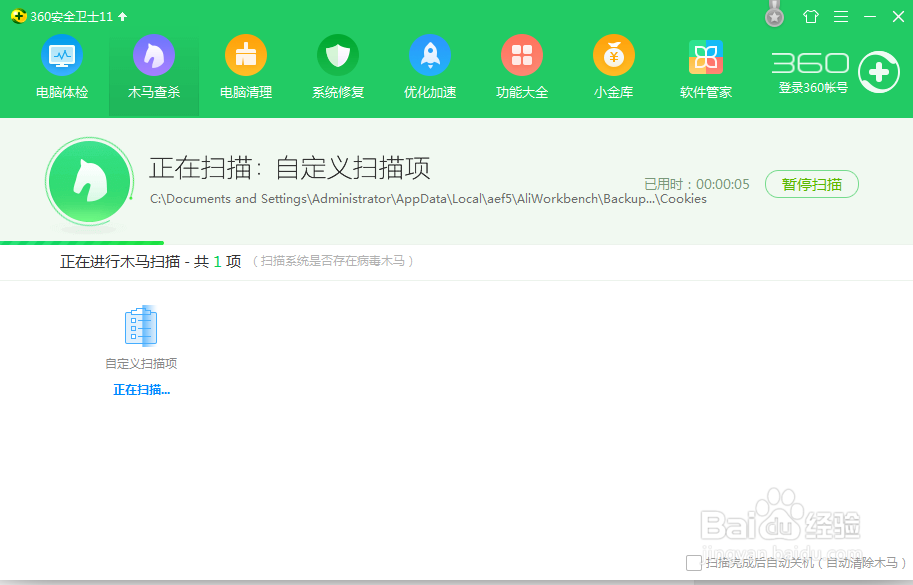Minimize the 360 window
913x585 pixels.
[870, 17]
